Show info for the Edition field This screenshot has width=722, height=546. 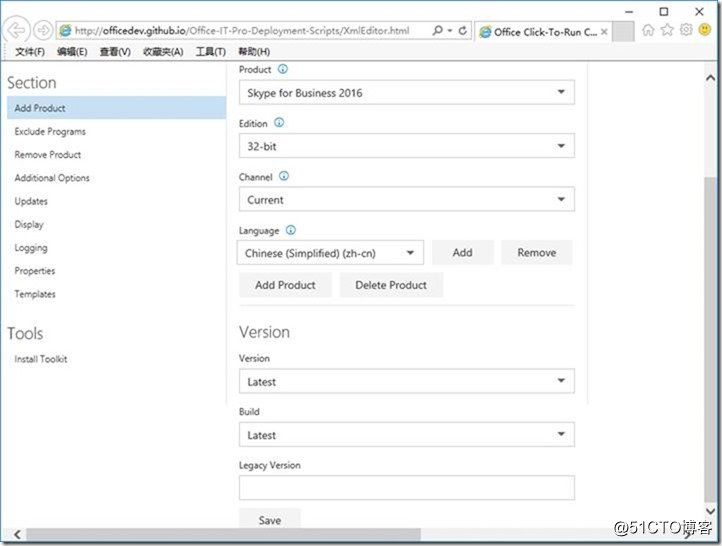(279, 122)
